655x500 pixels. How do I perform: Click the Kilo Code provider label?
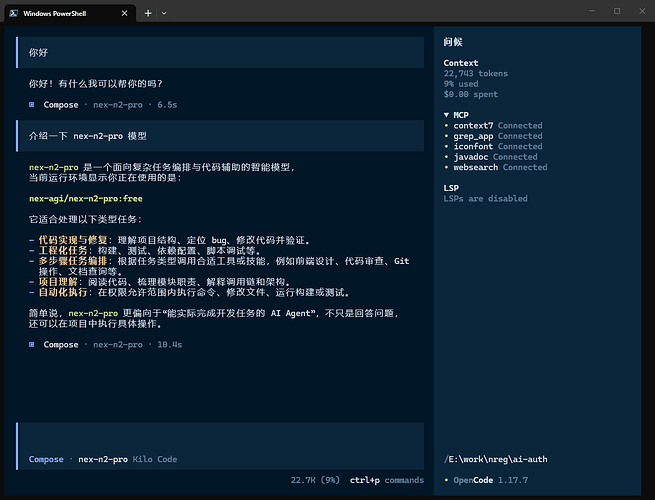pyautogui.click(x=155, y=459)
